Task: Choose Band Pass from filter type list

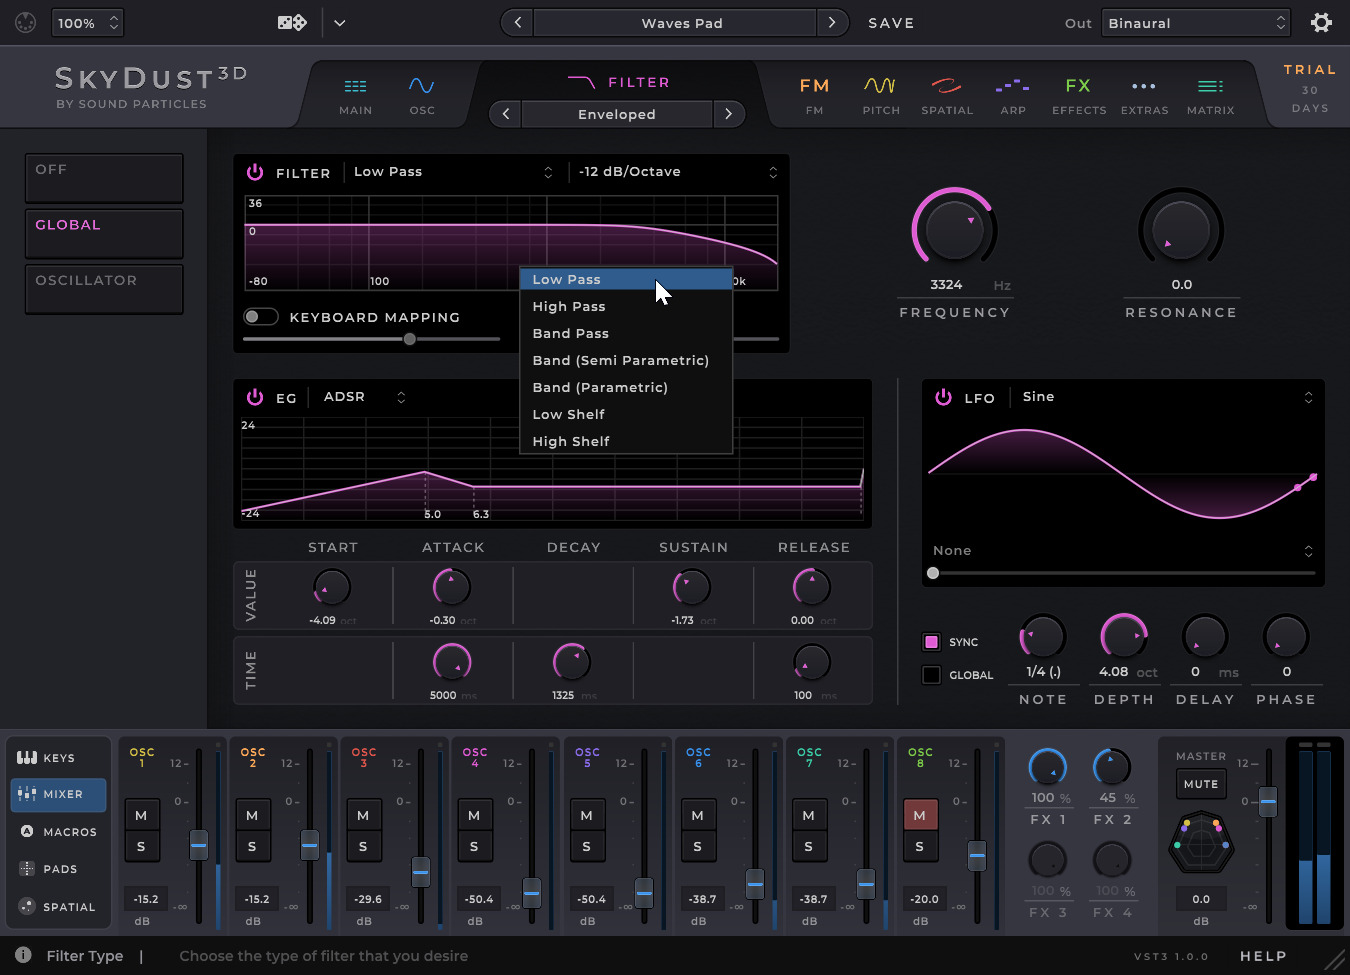Action: click(x=626, y=333)
